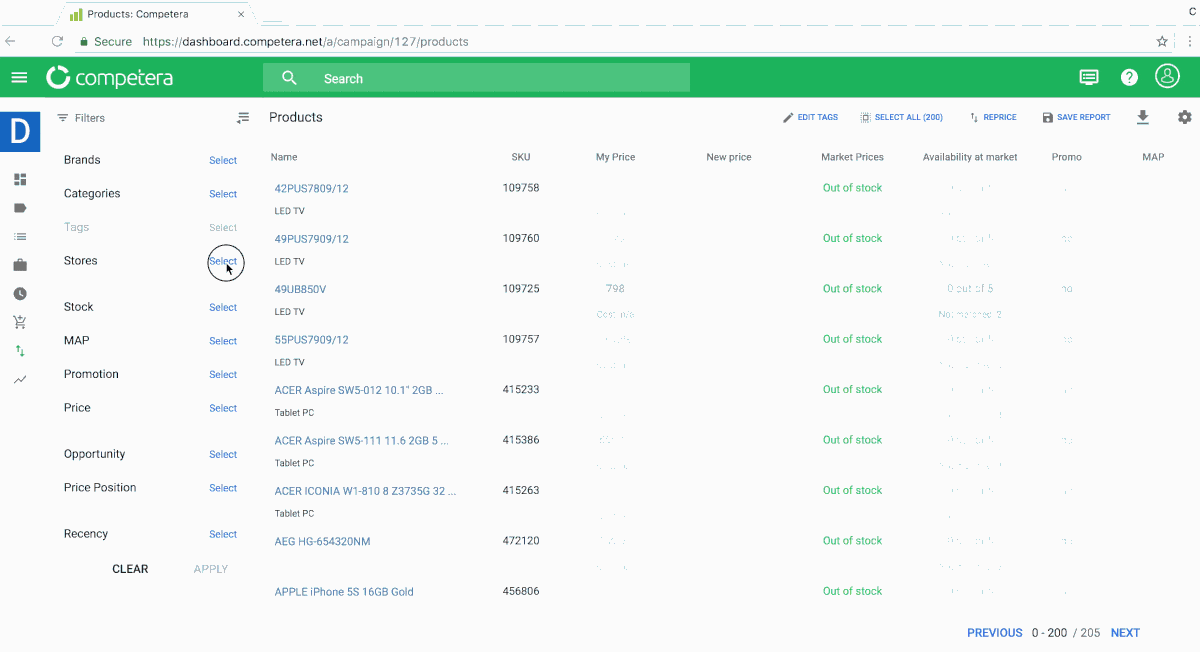Open Select for the Stock filter
Image resolution: width=1200 pixels, height=652 pixels.
coord(223,307)
